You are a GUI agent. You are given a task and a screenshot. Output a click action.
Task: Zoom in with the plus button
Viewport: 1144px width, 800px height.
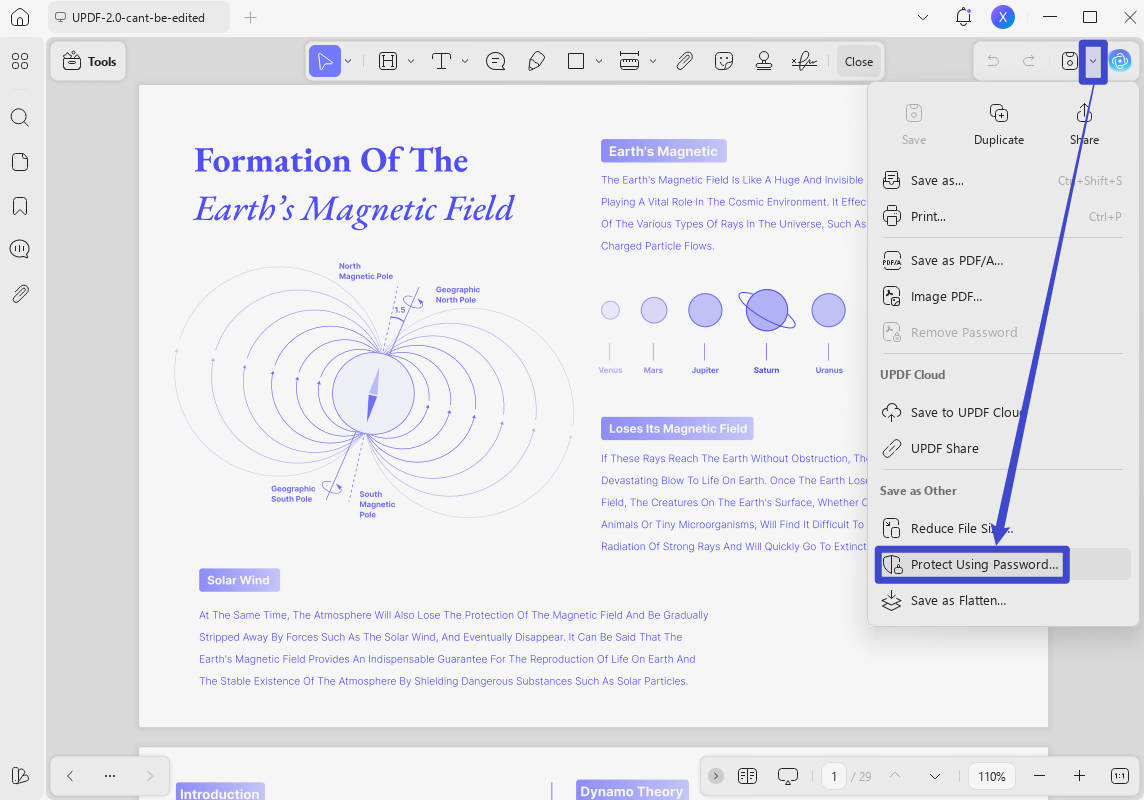click(x=1079, y=776)
